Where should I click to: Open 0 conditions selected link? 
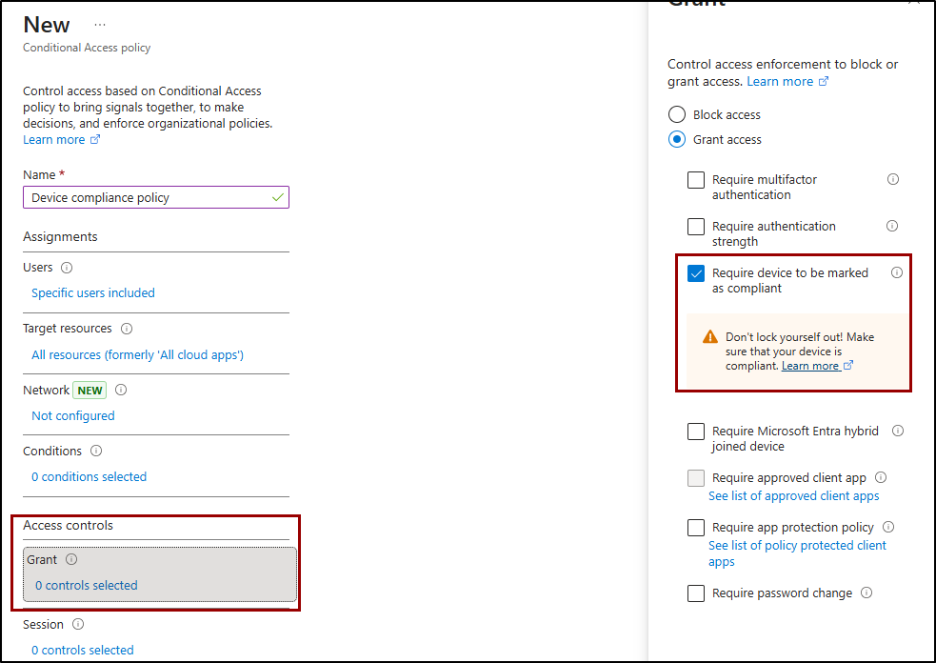[x=89, y=477]
